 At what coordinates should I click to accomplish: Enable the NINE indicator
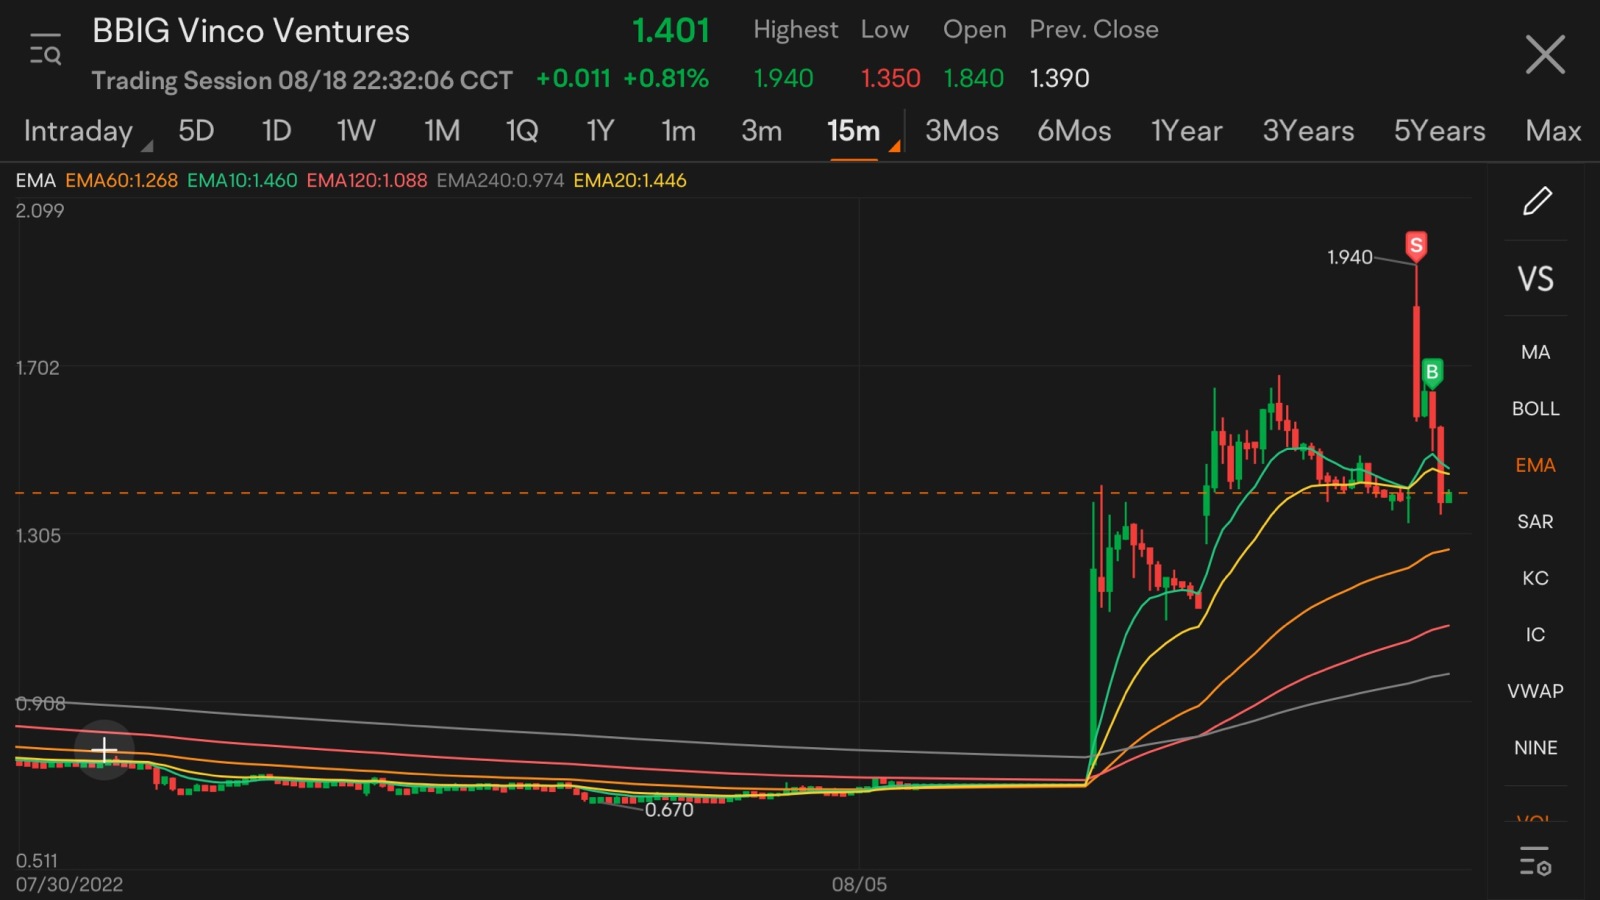tap(1535, 748)
